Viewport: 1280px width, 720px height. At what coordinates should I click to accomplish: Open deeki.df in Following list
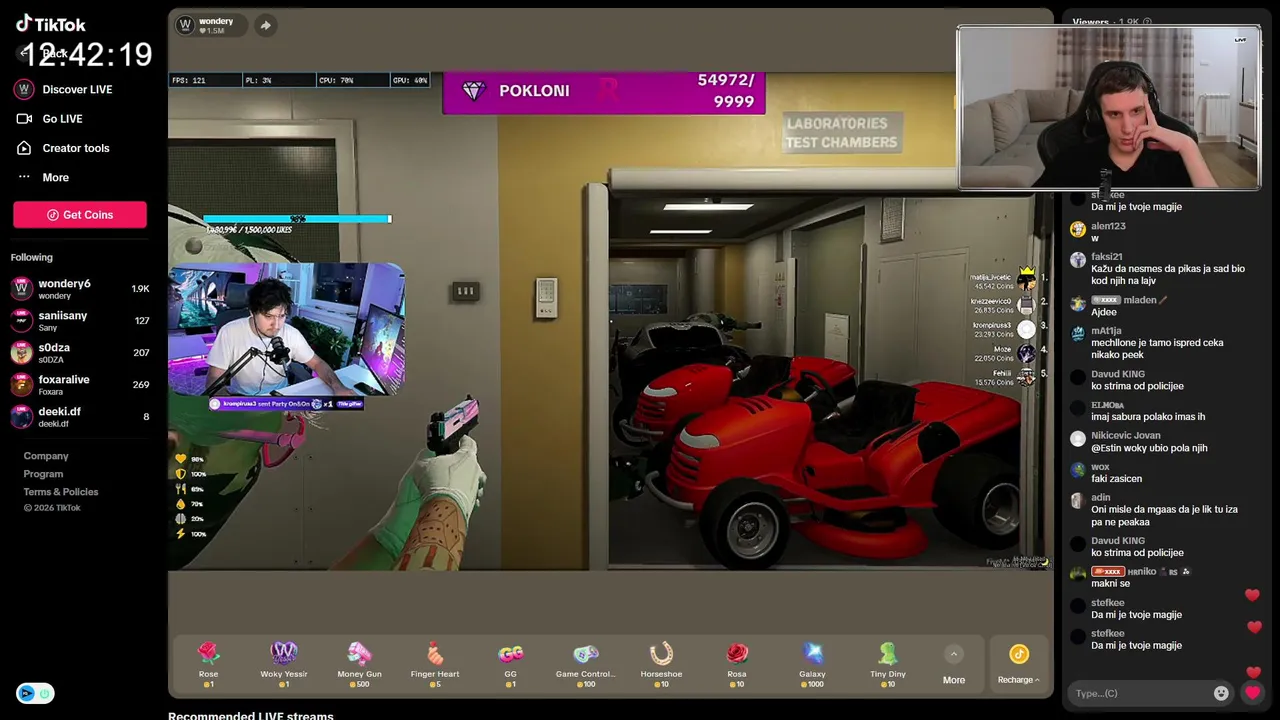80,417
